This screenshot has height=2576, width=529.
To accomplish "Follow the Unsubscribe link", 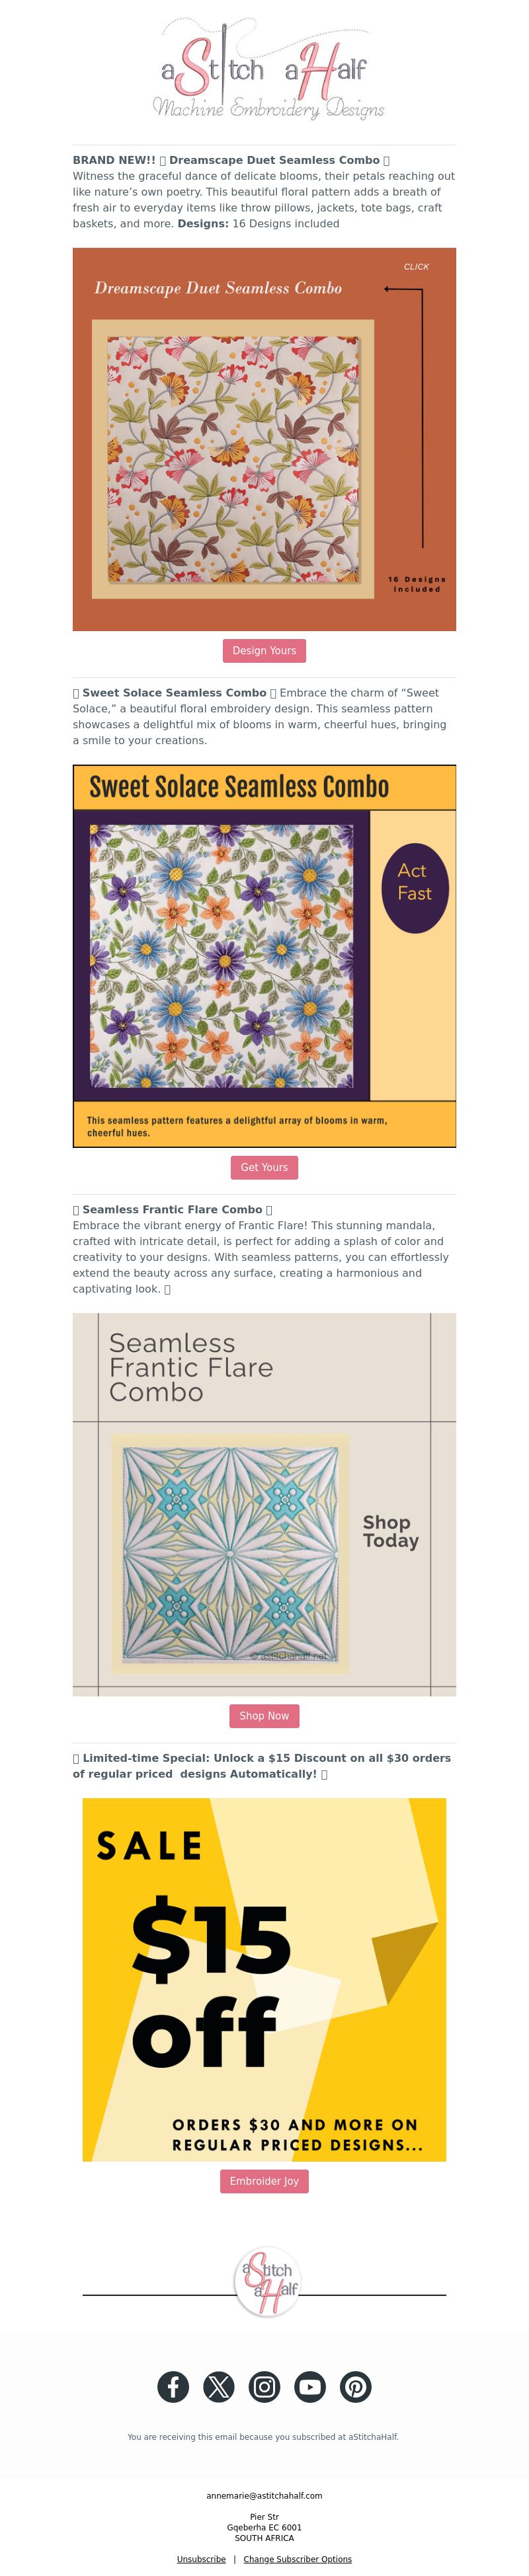I will [x=201, y=2559].
